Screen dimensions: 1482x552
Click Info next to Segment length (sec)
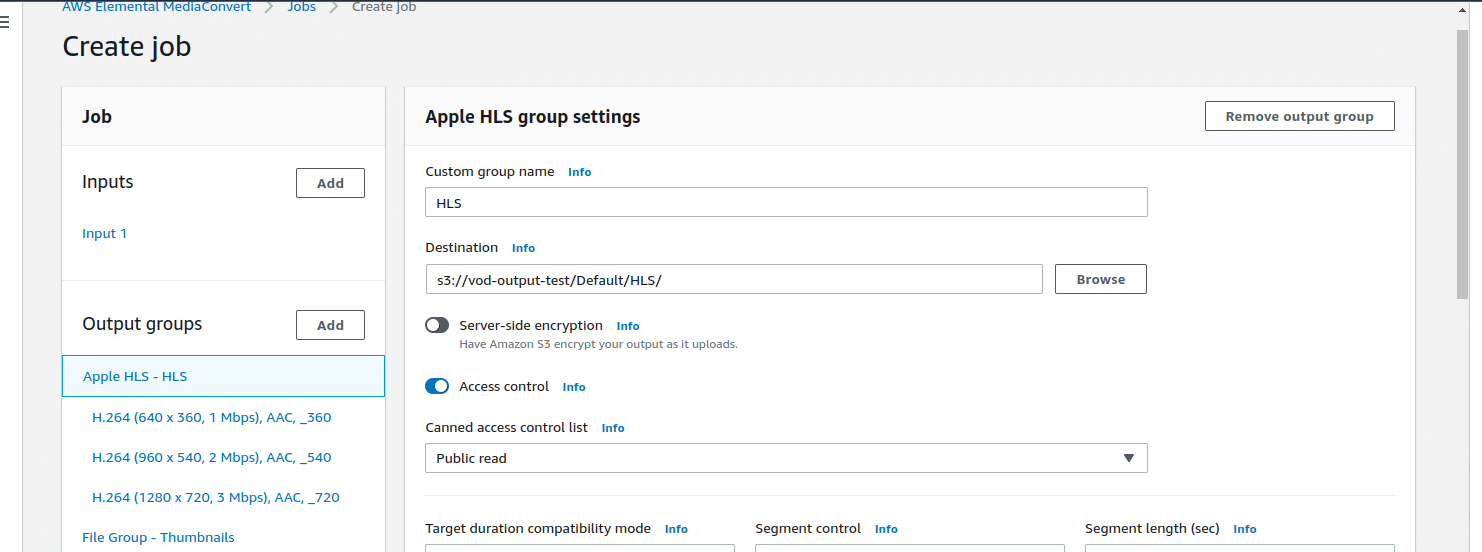1244,529
